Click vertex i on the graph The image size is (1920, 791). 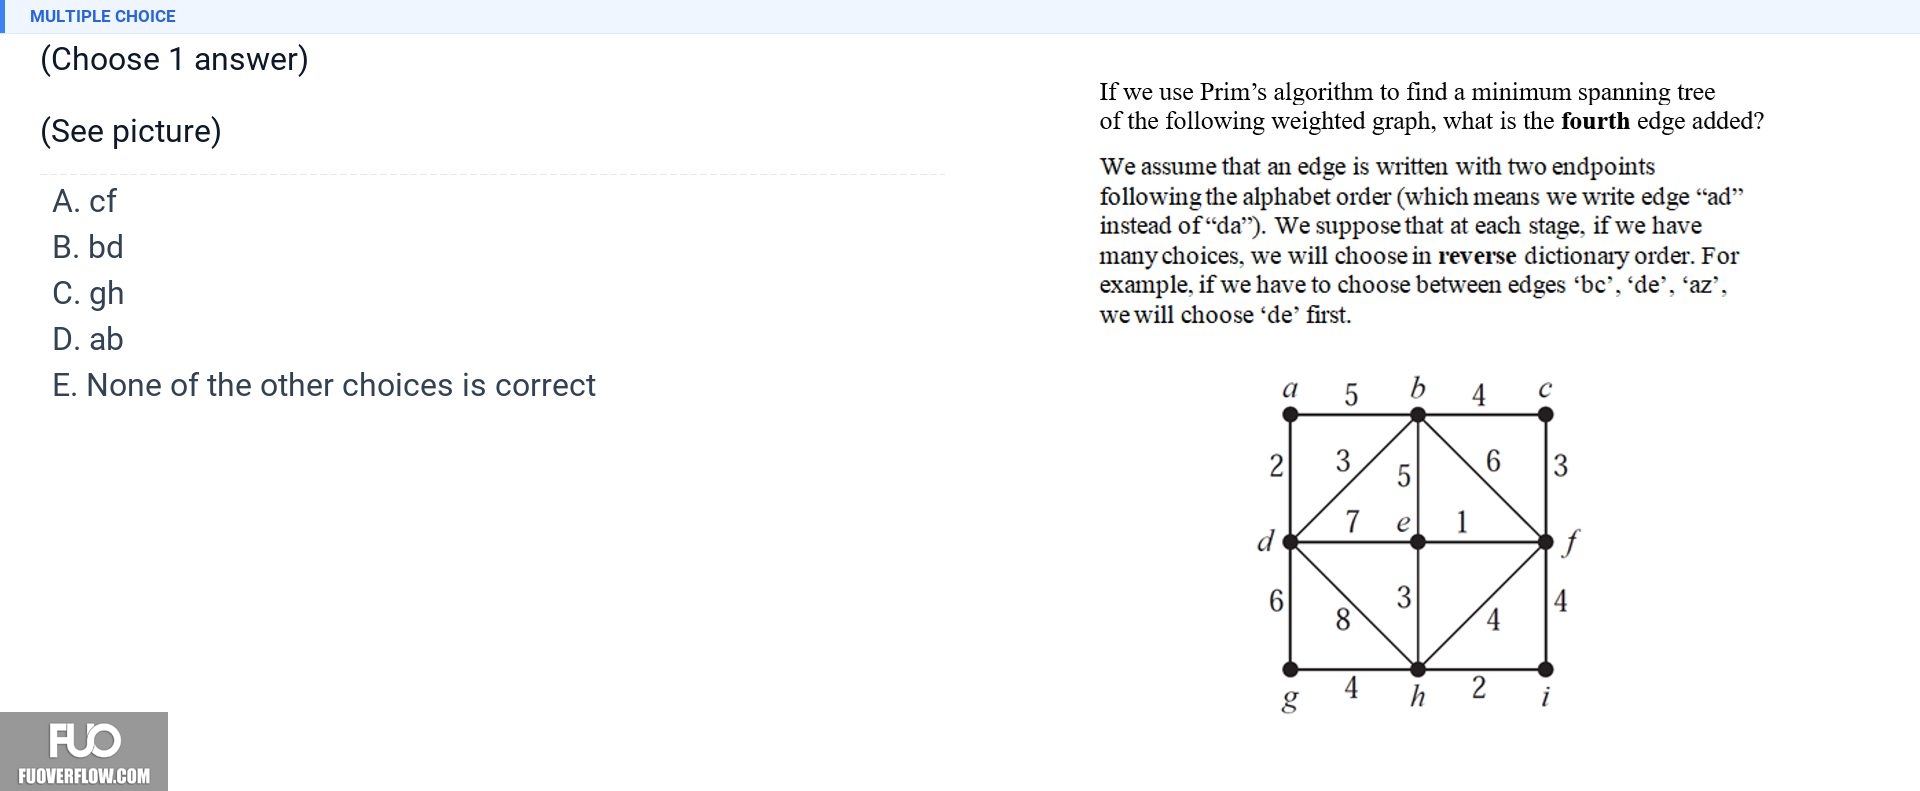click(1545, 668)
